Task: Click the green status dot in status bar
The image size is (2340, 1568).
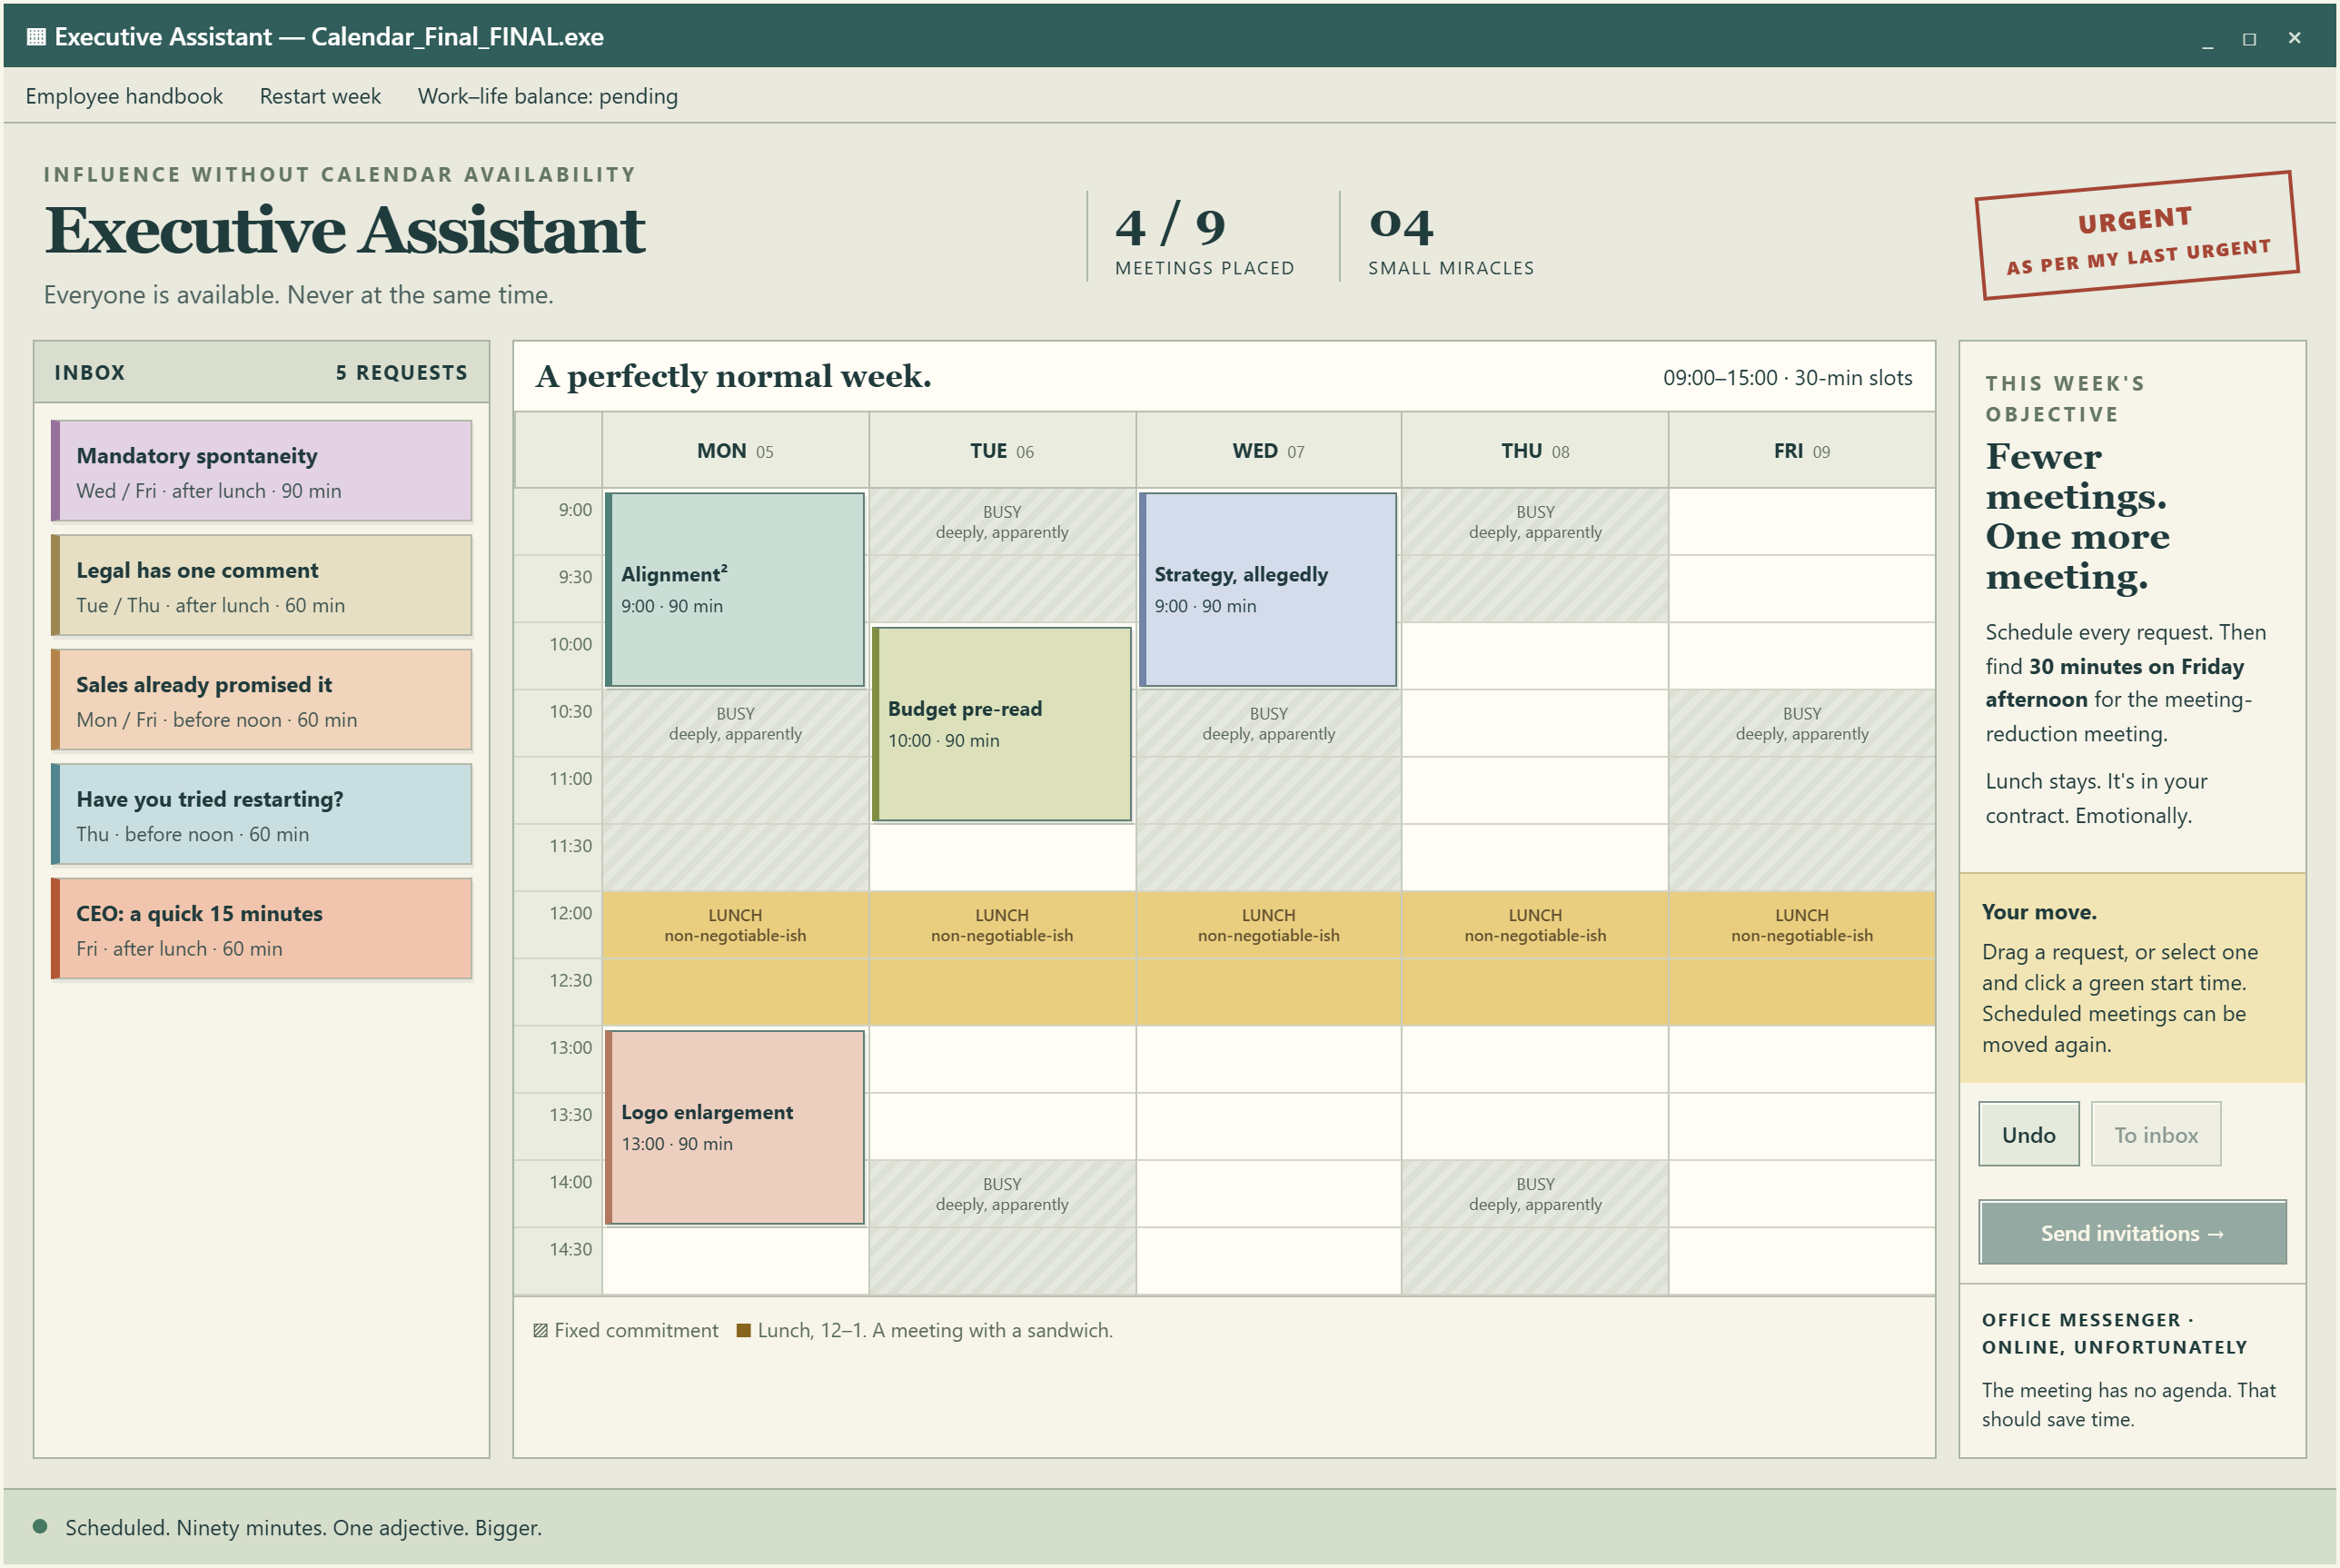Action: tap(40, 1526)
